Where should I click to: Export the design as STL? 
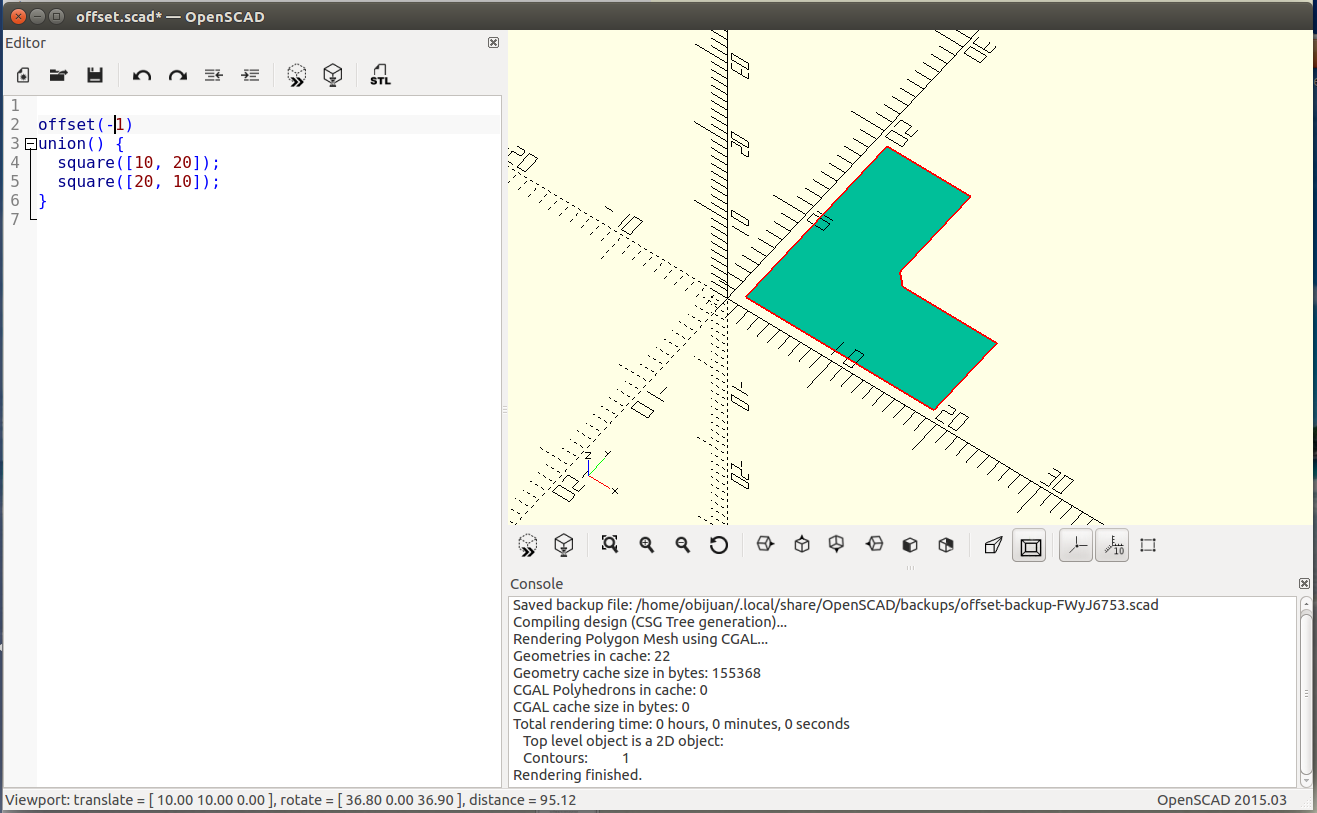[380, 75]
